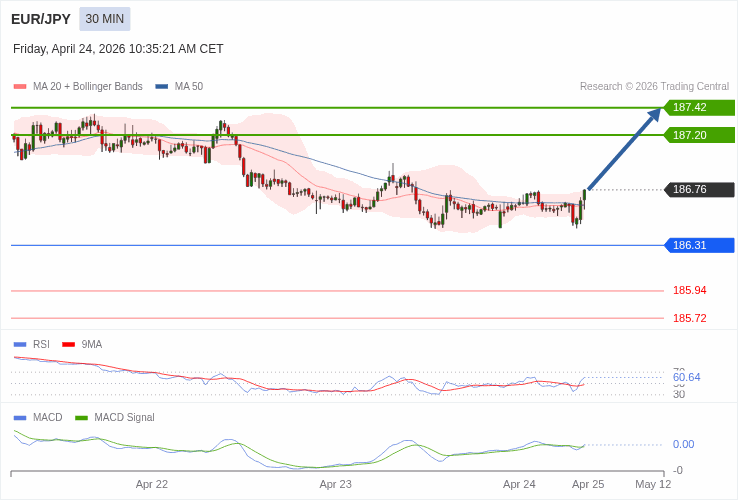Viewport: 738px width, 500px height.
Task: Click the latest green candlestick near 186.76
Action: [x=585, y=197]
